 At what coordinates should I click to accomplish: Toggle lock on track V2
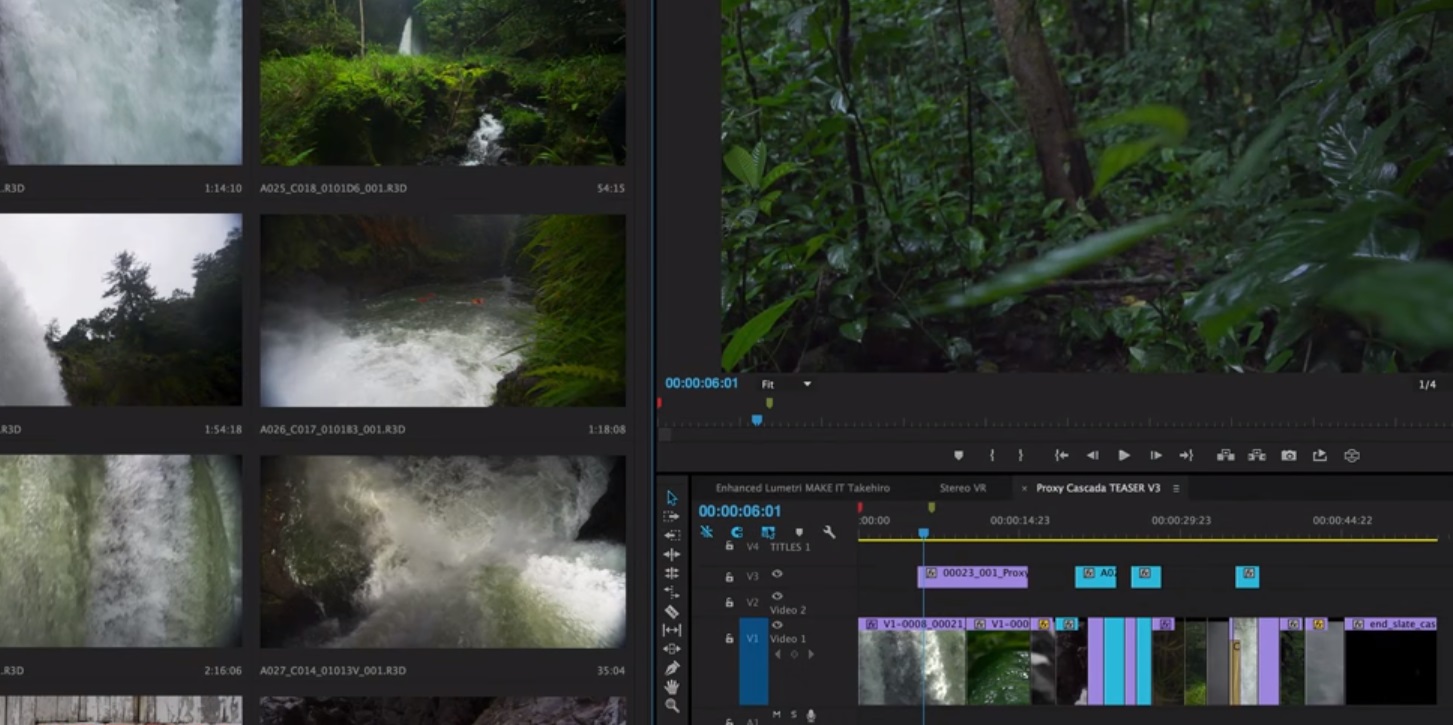pos(729,603)
